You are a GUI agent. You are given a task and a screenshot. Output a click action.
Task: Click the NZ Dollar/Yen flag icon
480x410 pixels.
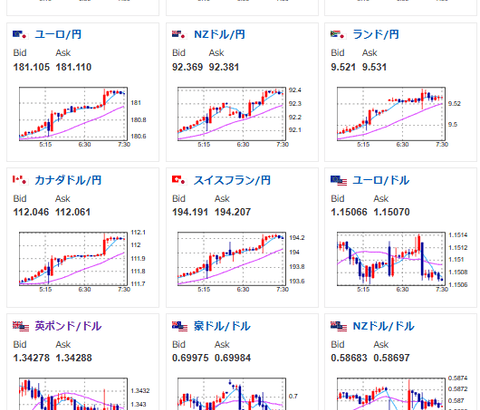179,34
